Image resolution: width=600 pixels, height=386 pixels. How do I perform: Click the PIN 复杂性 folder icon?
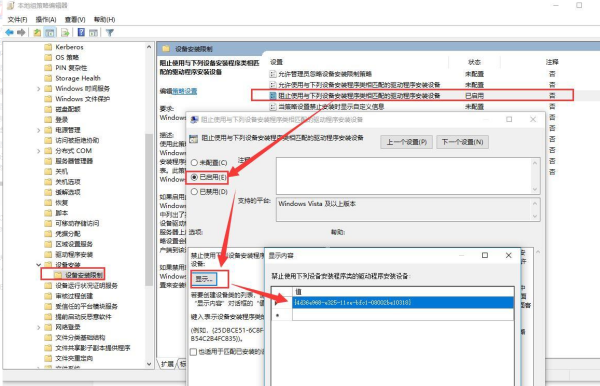(48, 68)
